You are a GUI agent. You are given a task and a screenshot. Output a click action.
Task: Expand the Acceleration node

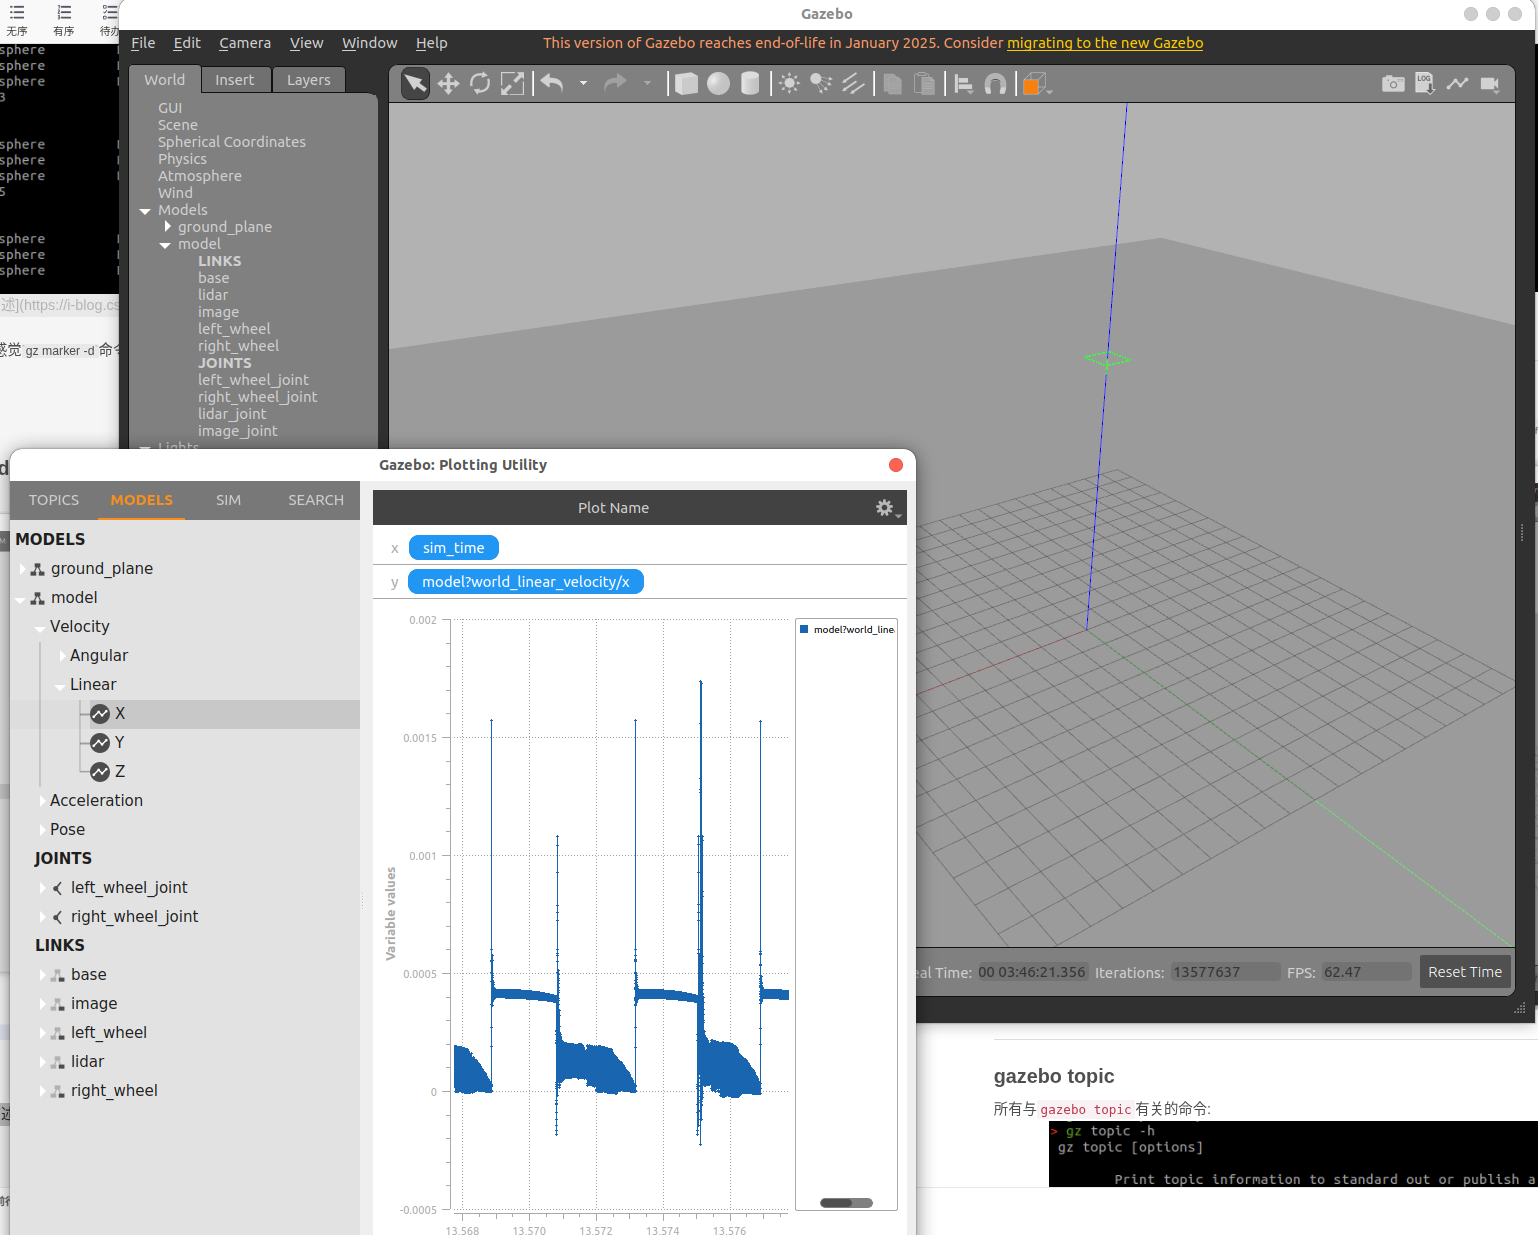42,801
